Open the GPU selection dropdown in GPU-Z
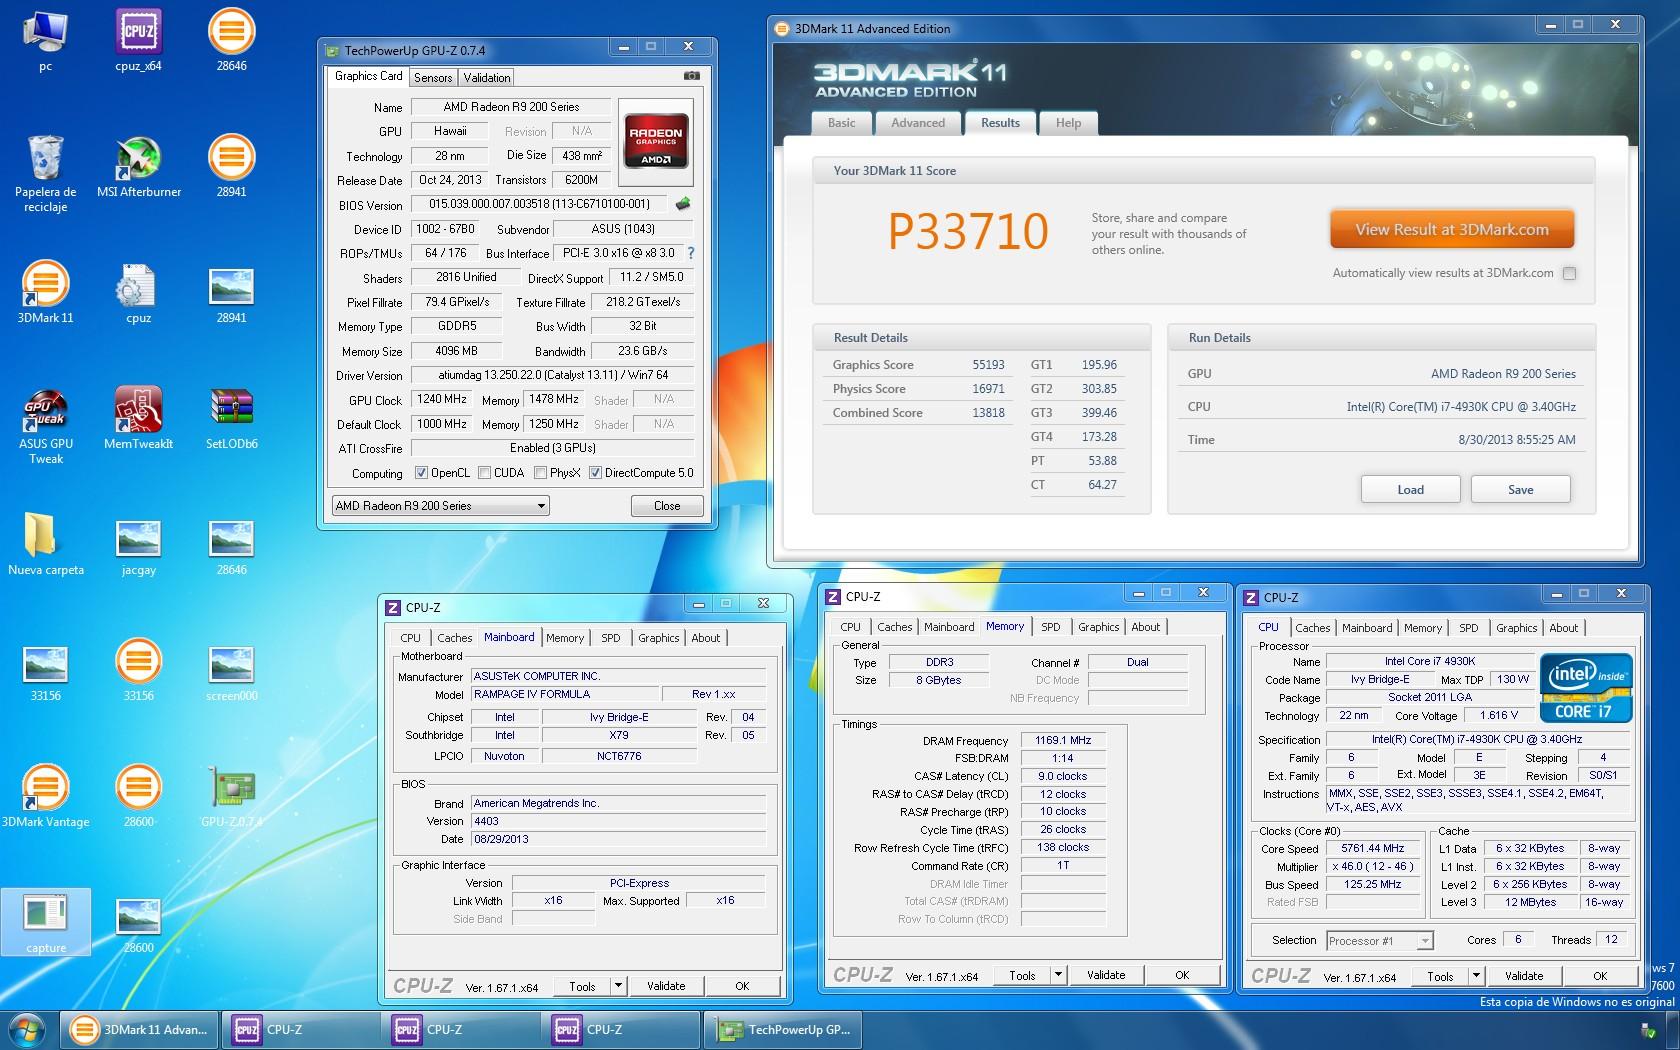Image resolution: width=1680 pixels, height=1050 pixels. click(440, 506)
